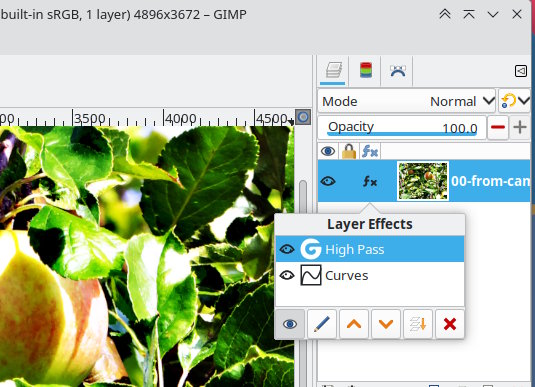The image size is (535, 387).
Task: Select the 00-from-can layer name
Action: click(x=490, y=181)
